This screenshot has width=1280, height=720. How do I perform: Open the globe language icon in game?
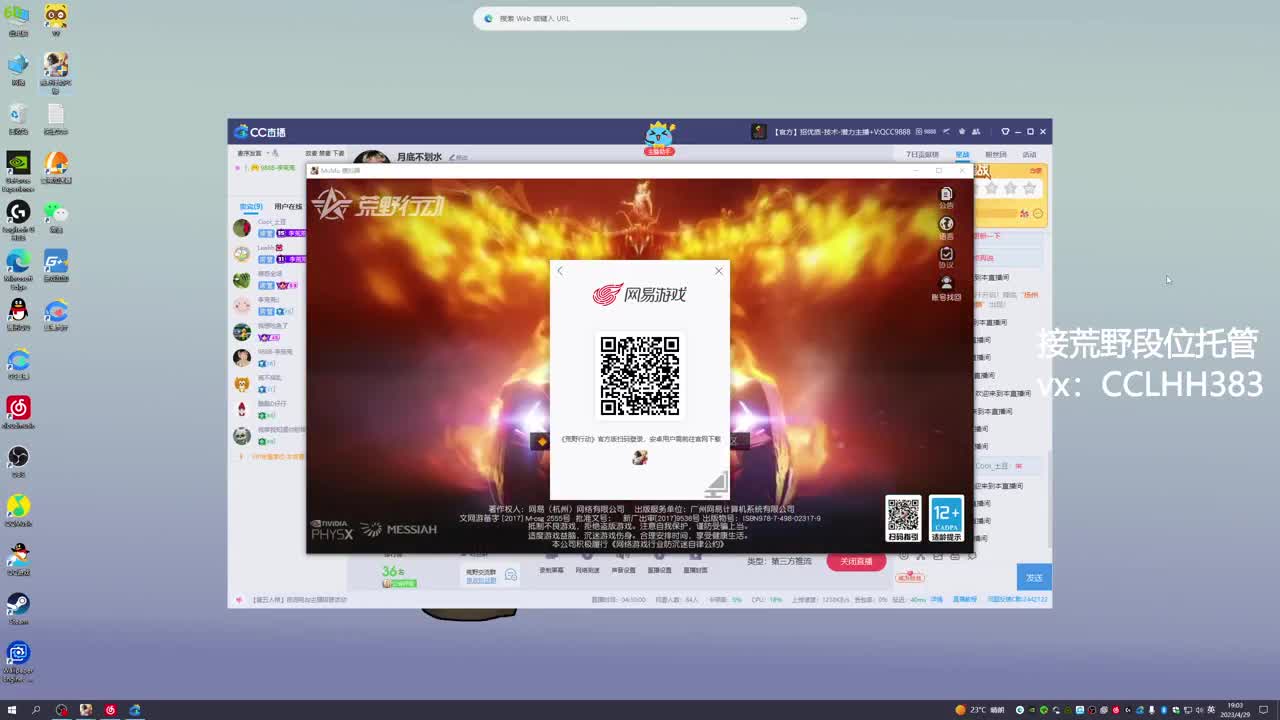pyautogui.click(x=946, y=227)
